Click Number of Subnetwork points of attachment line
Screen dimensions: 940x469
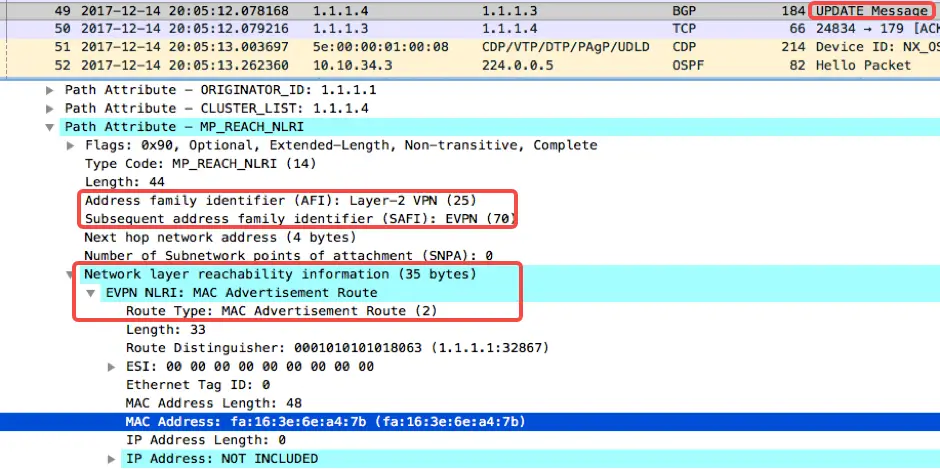click(288, 256)
